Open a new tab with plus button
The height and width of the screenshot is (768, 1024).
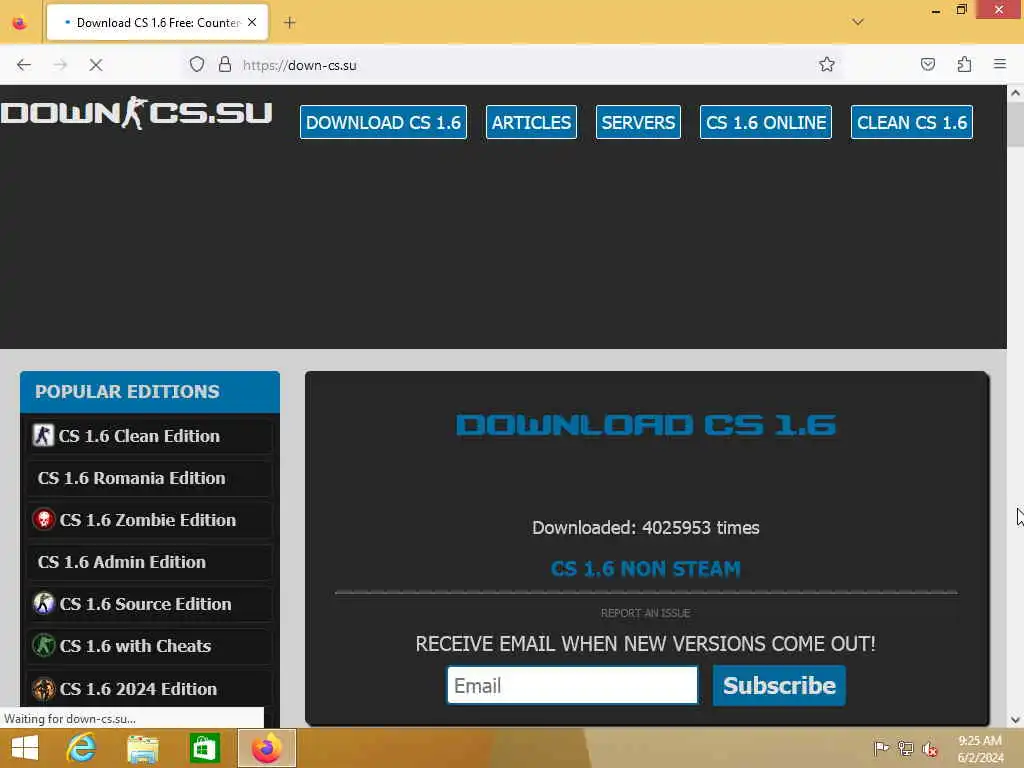pyautogui.click(x=290, y=23)
